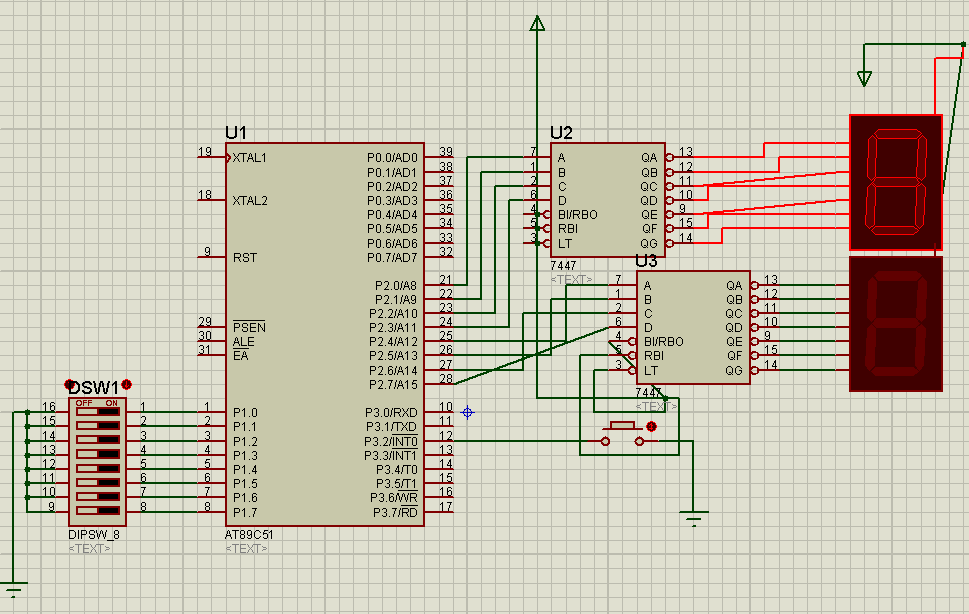Click the unlit dark seven-segment display
The height and width of the screenshot is (614, 969).
(x=895, y=325)
